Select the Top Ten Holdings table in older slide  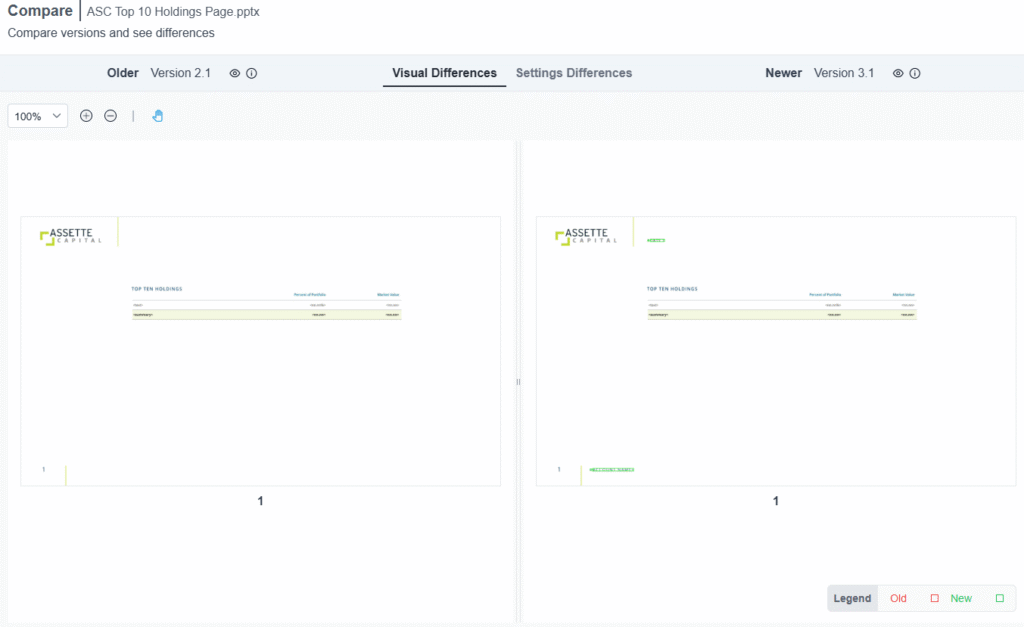pos(266,303)
